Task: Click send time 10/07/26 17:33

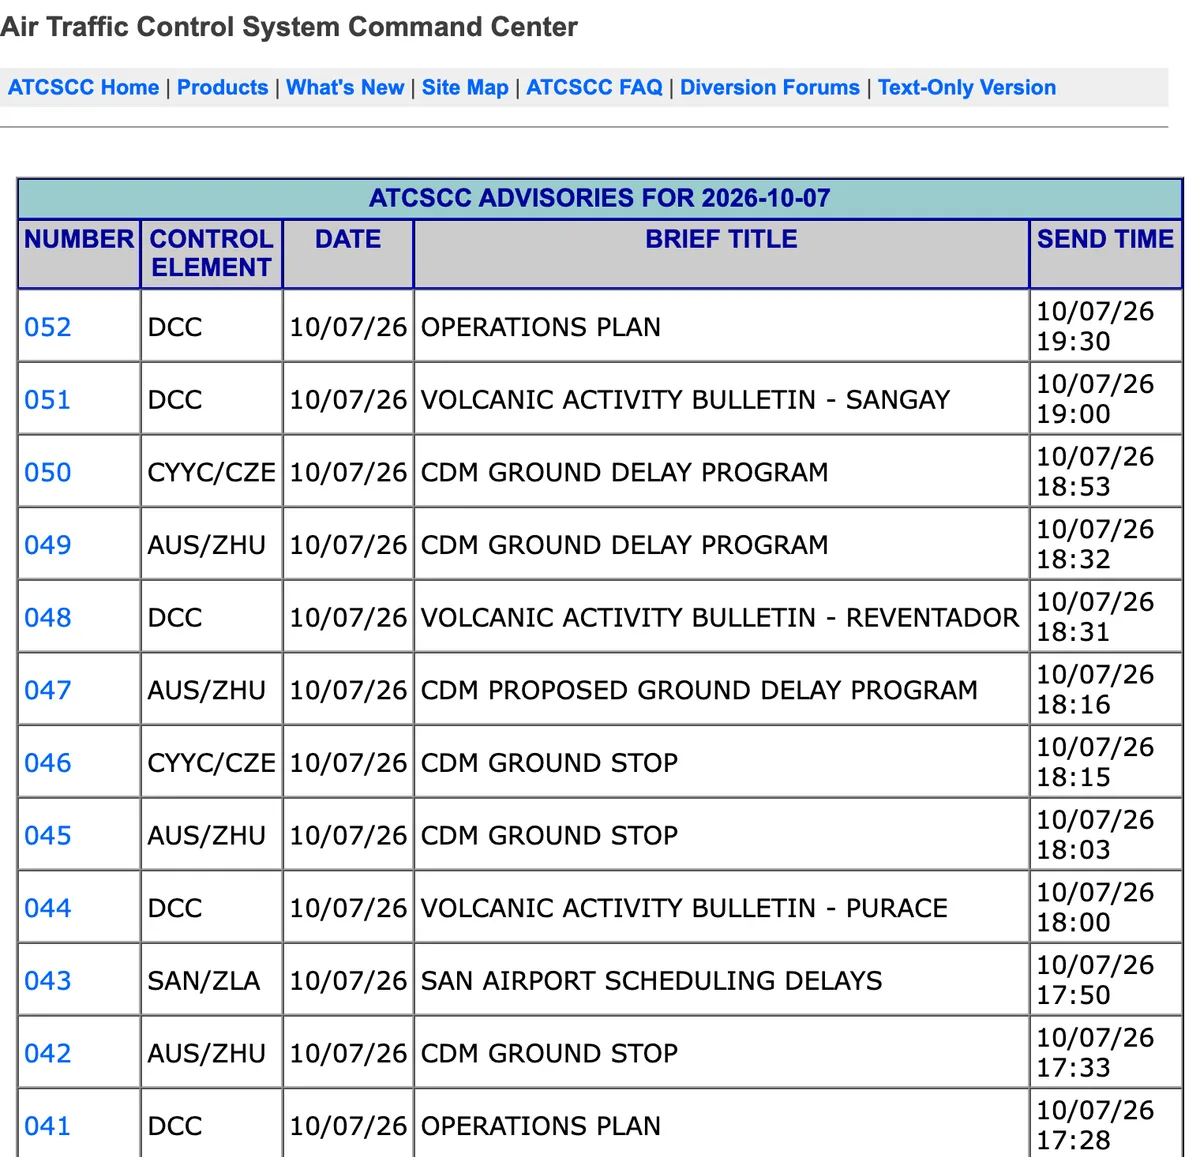Action: click(x=1095, y=1053)
